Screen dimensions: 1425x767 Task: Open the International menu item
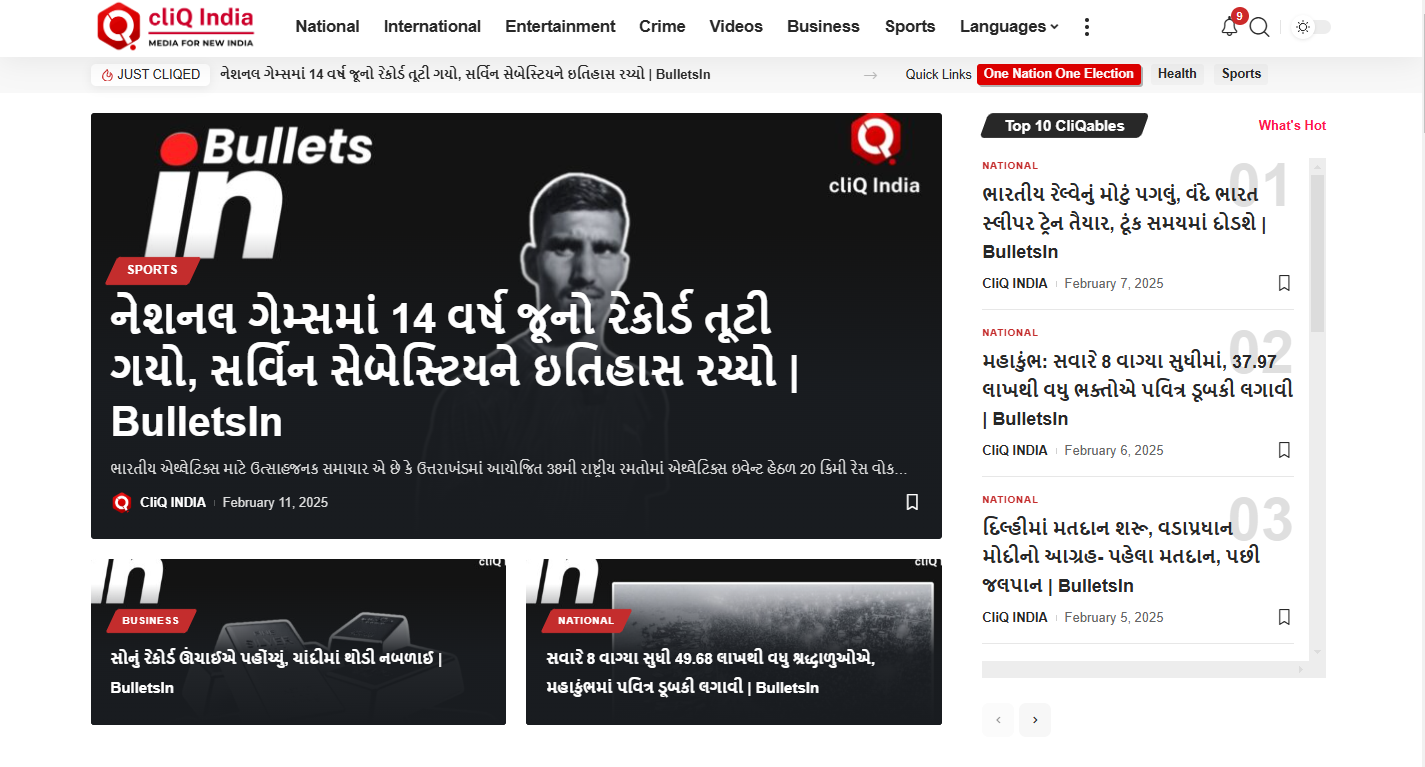pyautogui.click(x=432, y=27)
